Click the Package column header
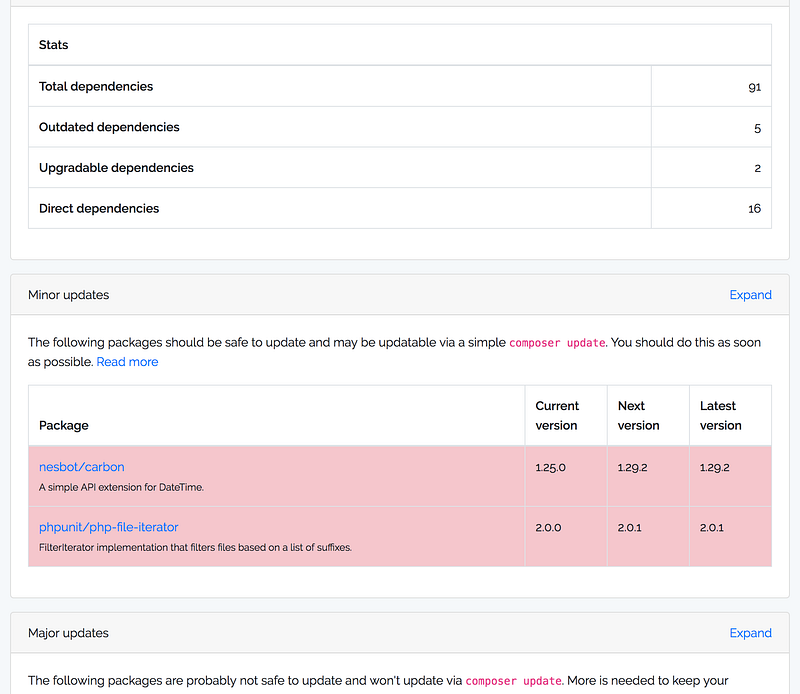Screen dimensions: 800x694 [x=64, y=425]
